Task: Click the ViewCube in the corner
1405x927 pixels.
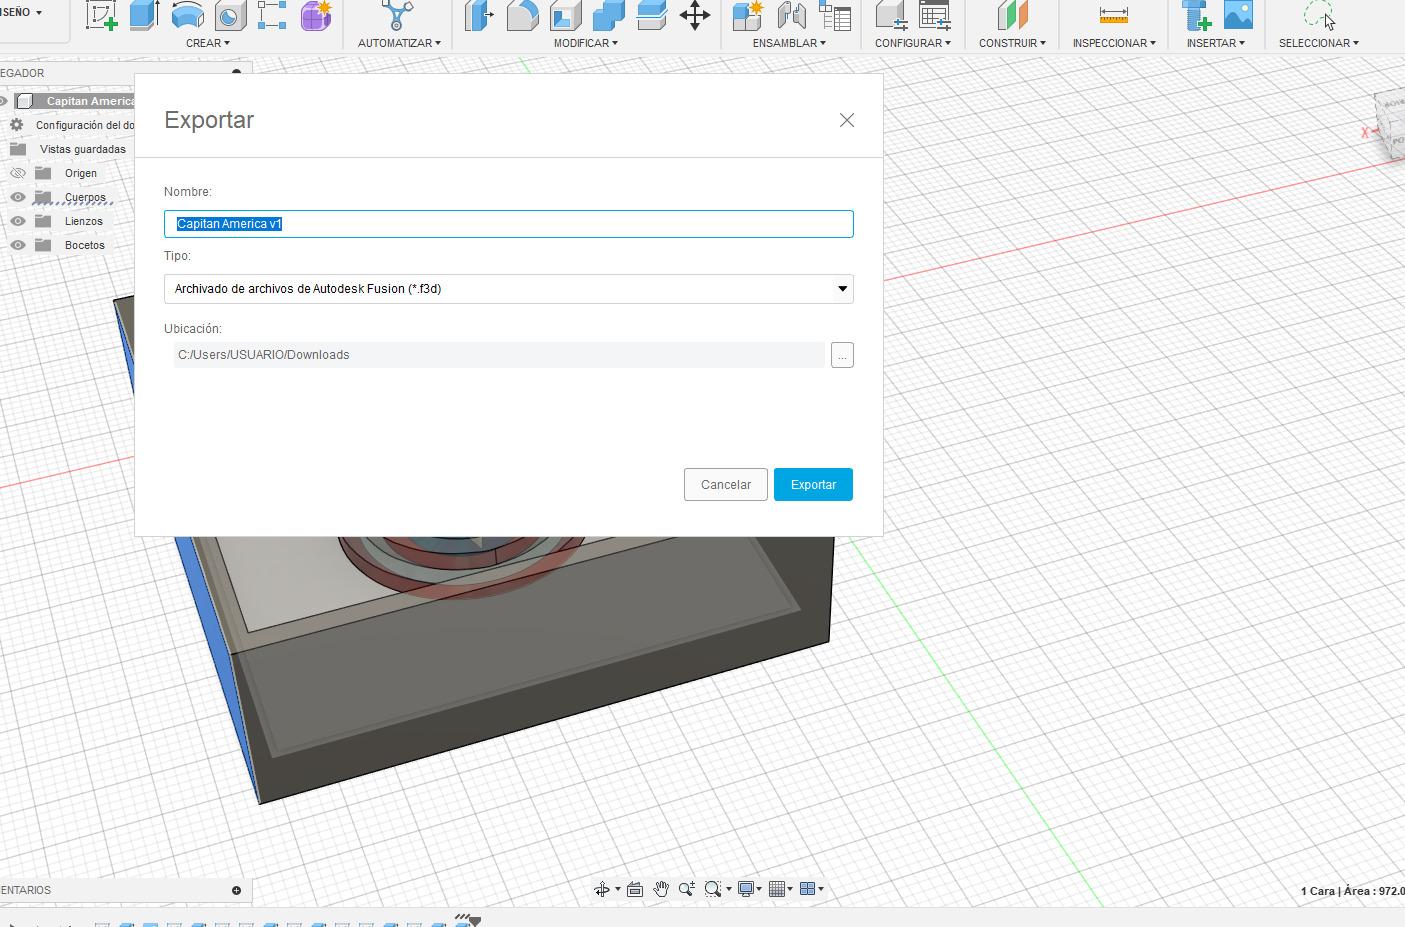Action: pos(1390,123)
